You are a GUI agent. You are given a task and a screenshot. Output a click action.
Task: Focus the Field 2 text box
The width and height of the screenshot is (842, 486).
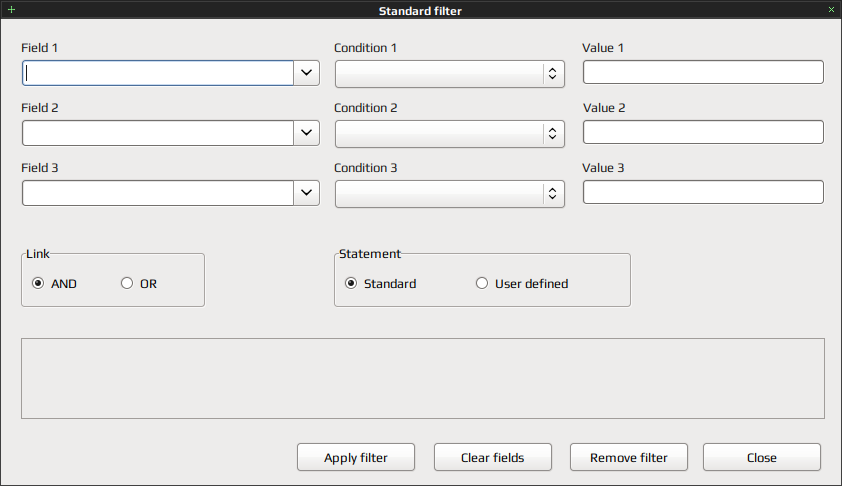(158, 133)
